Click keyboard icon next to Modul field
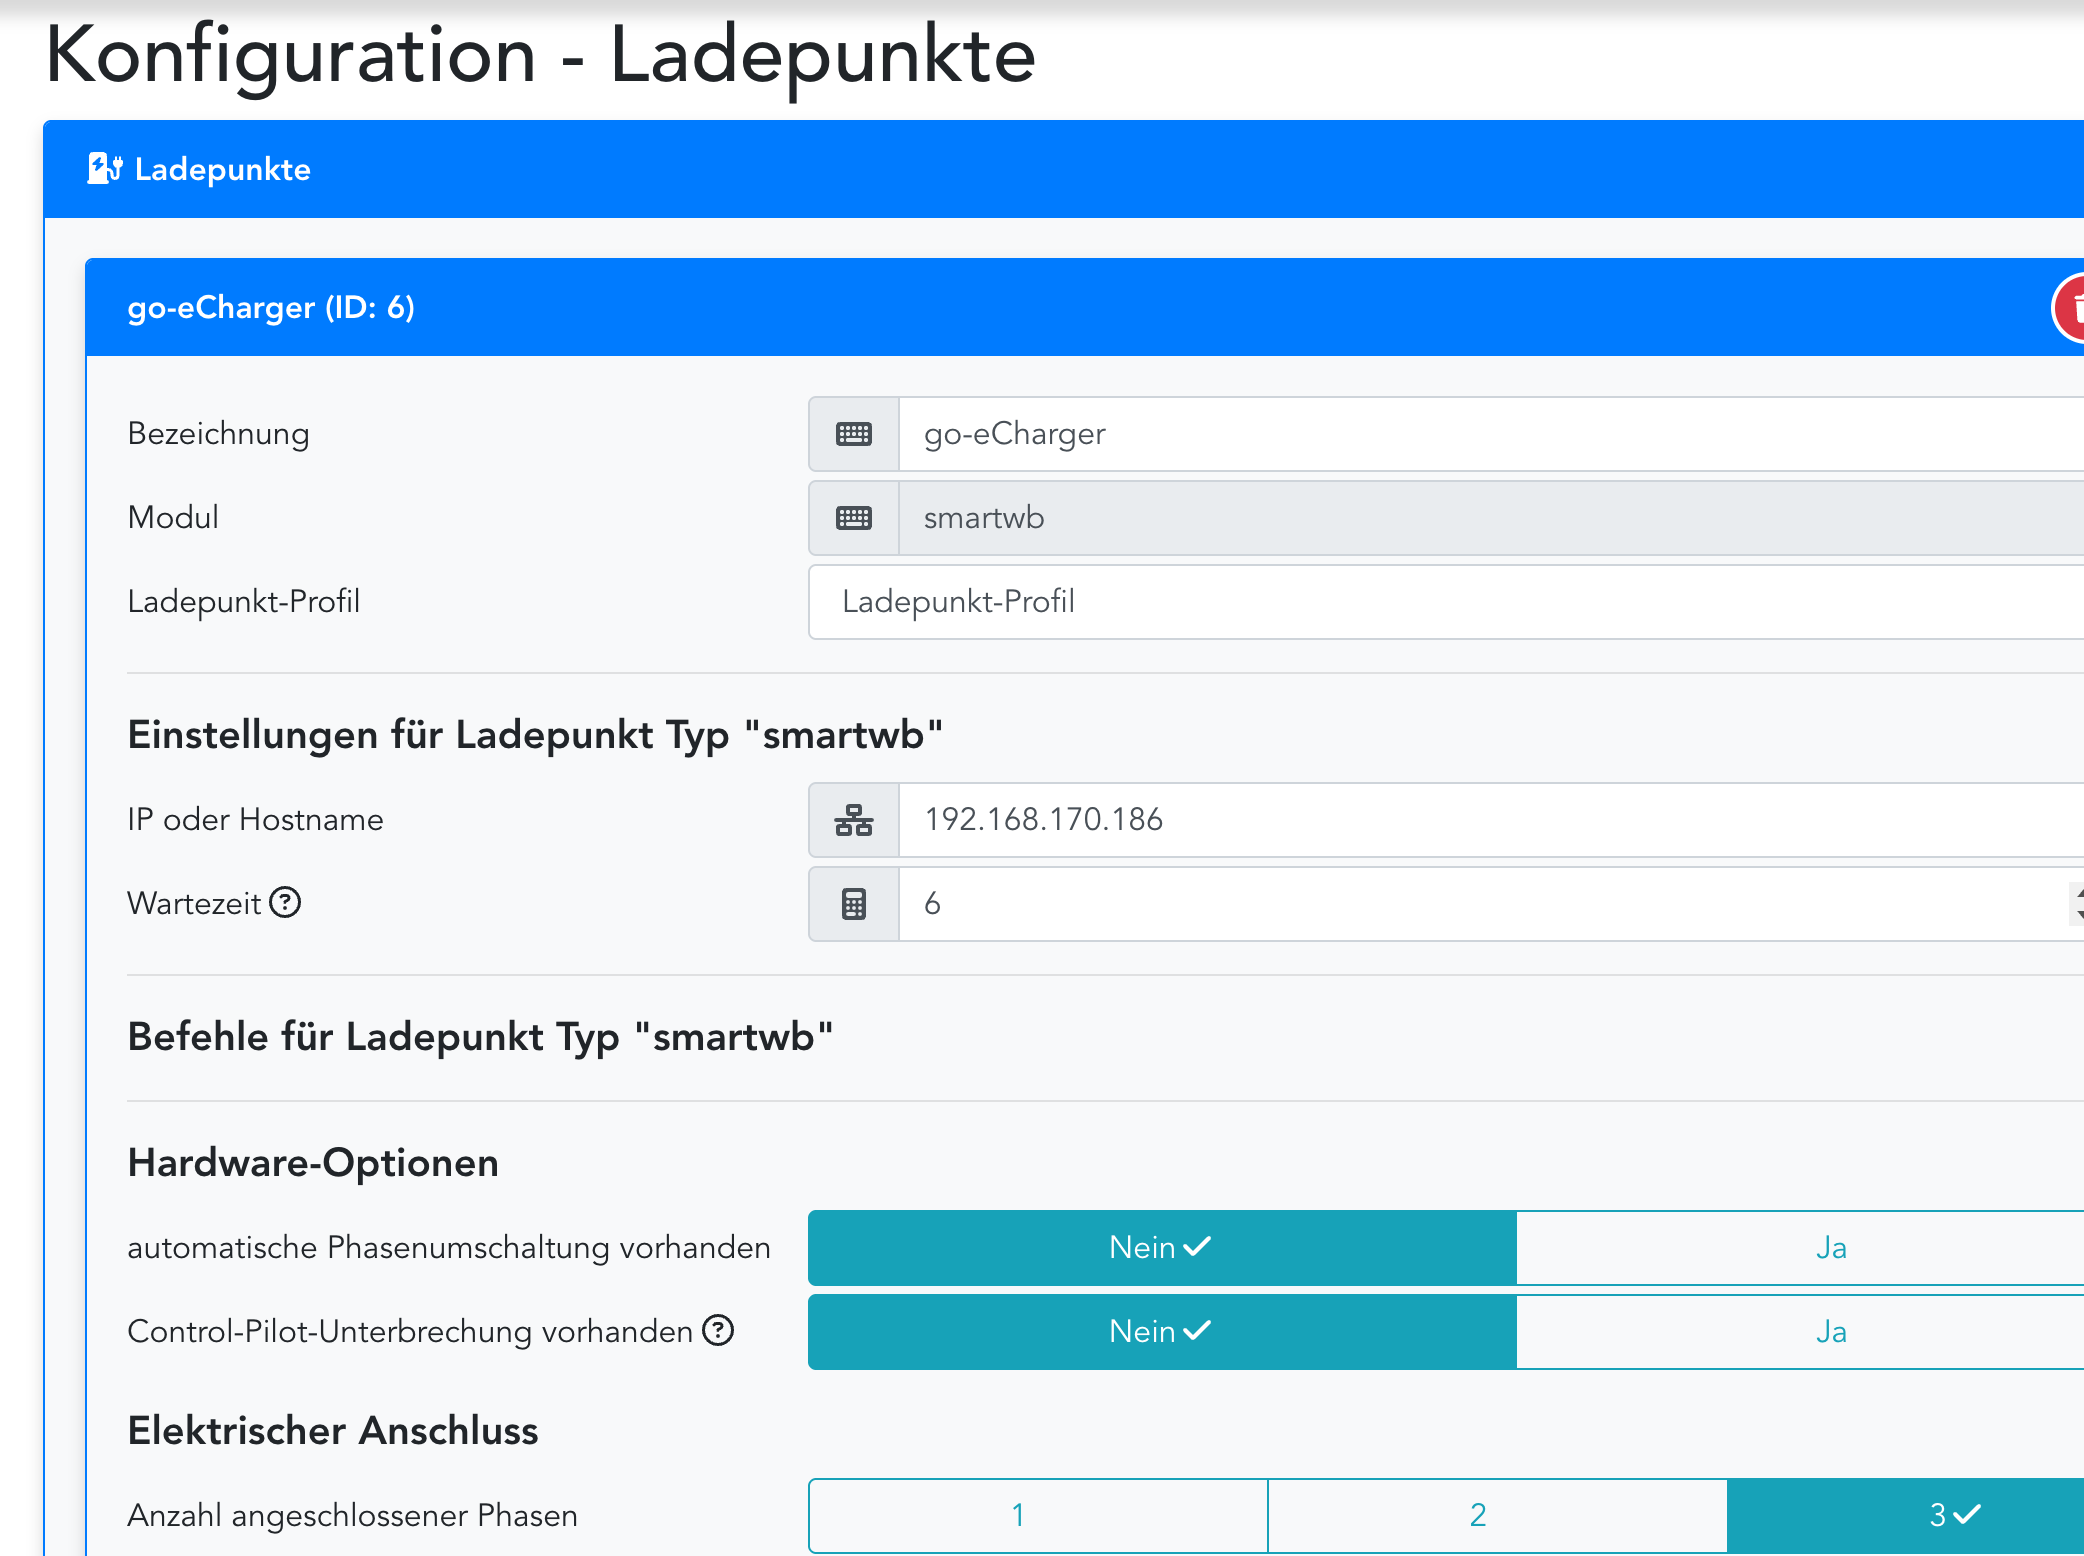 (853, 518)
